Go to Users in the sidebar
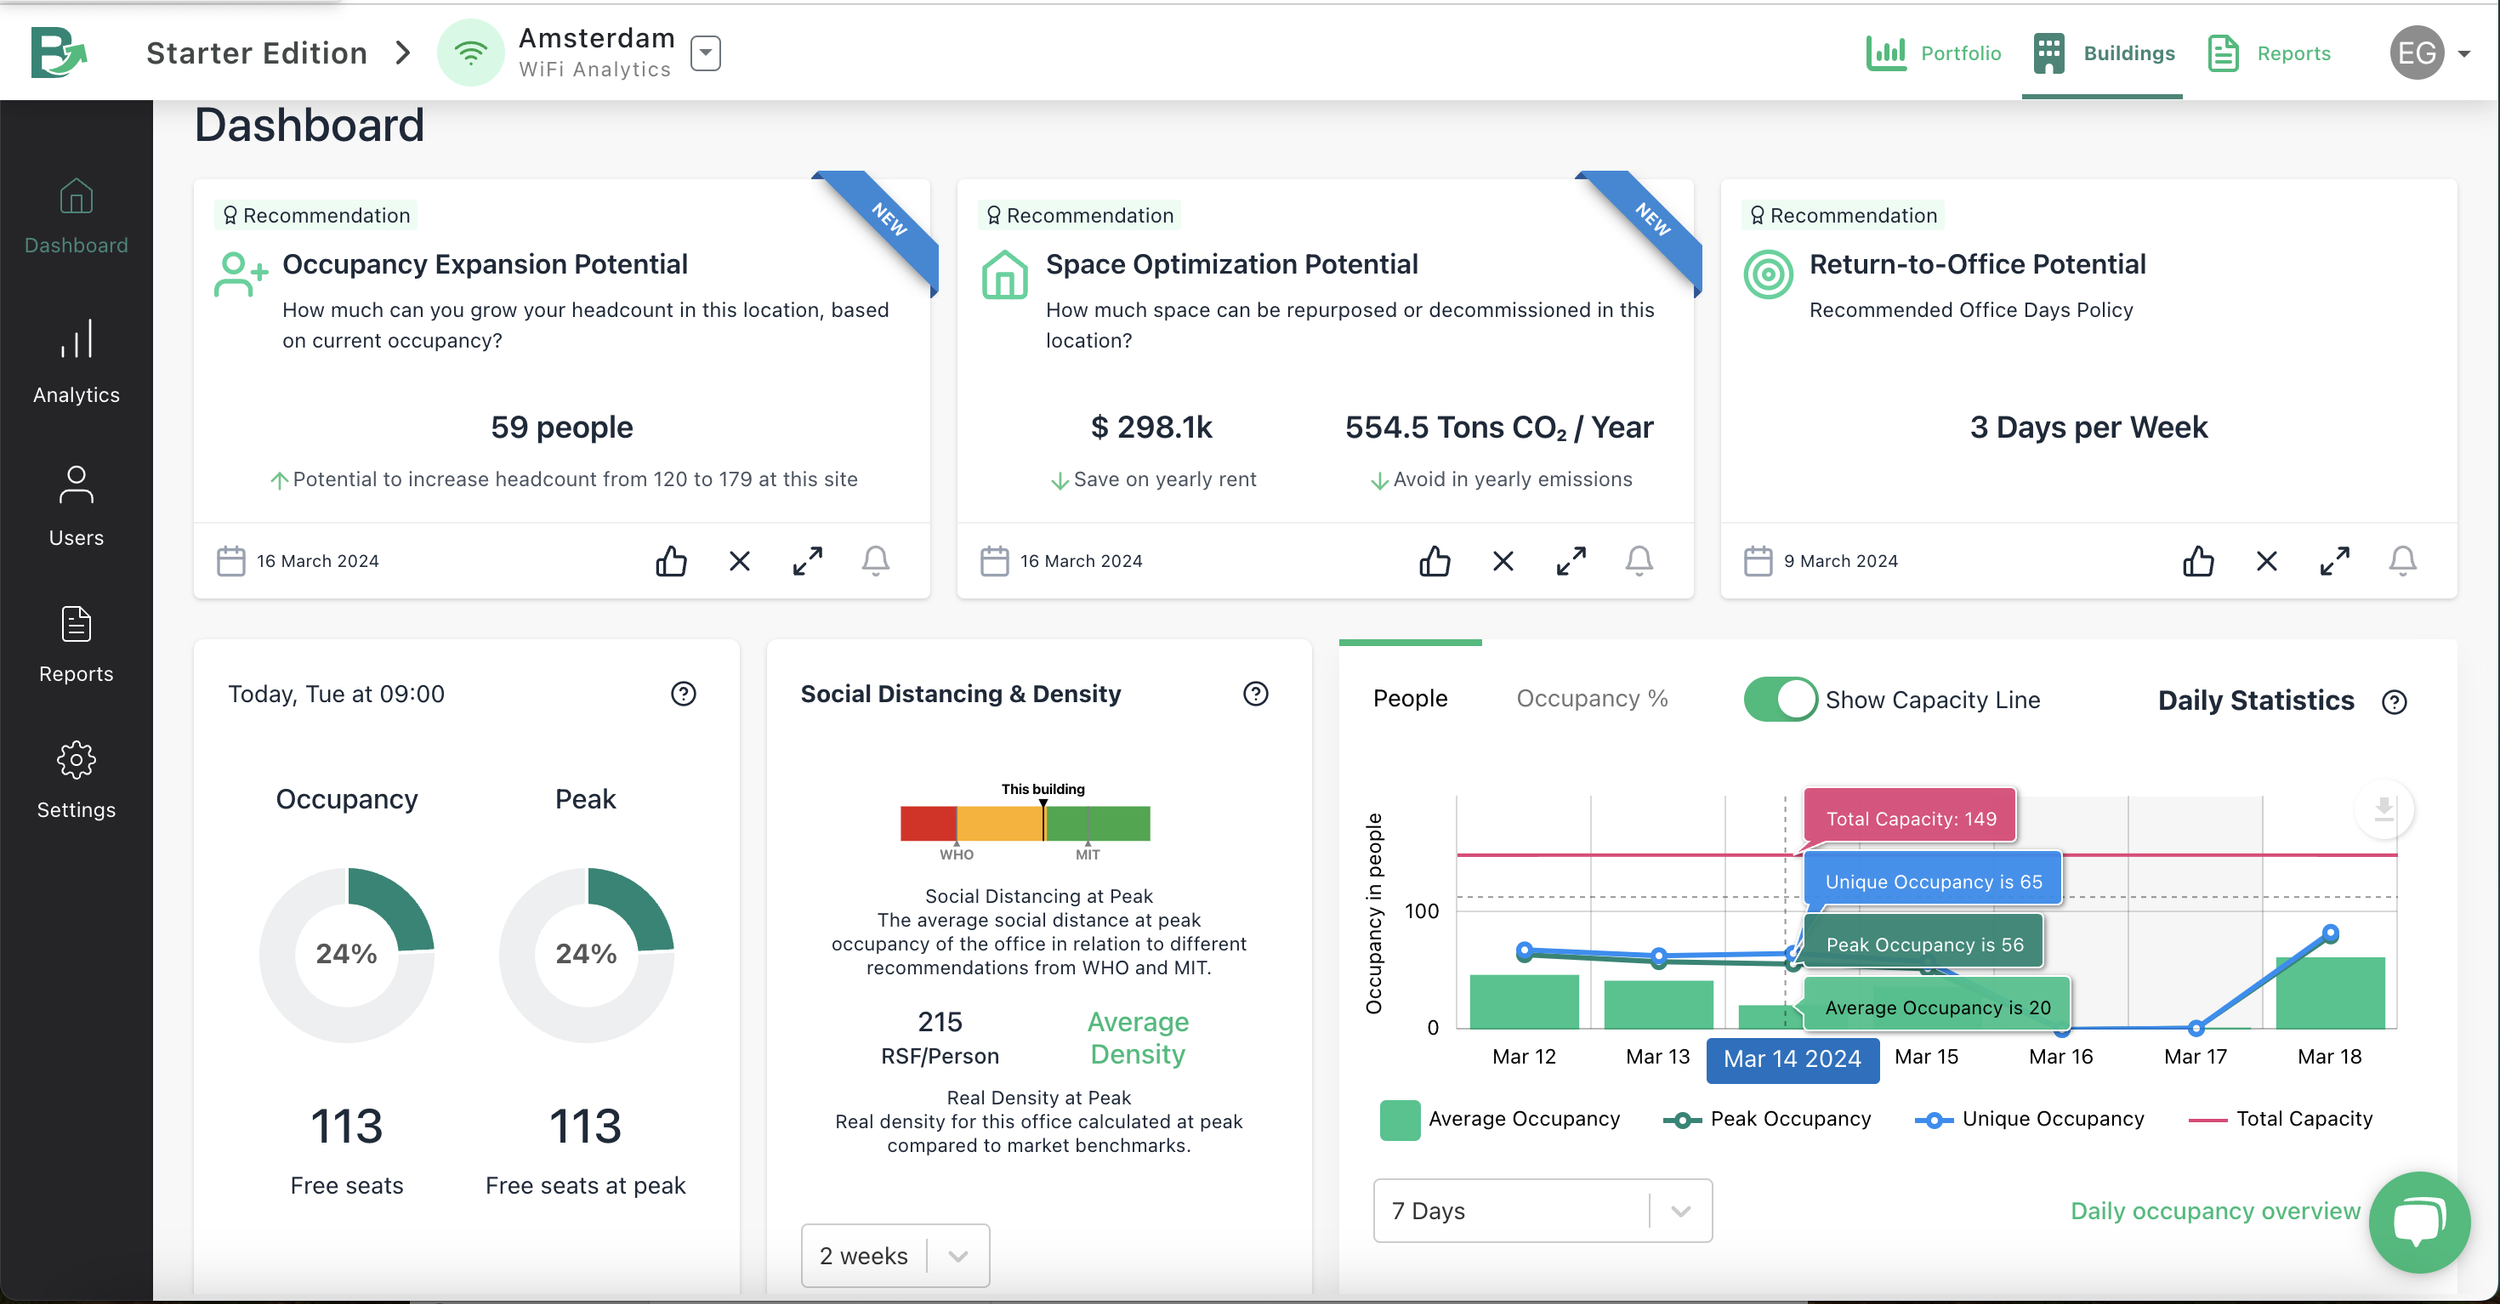 coord(76,506)
